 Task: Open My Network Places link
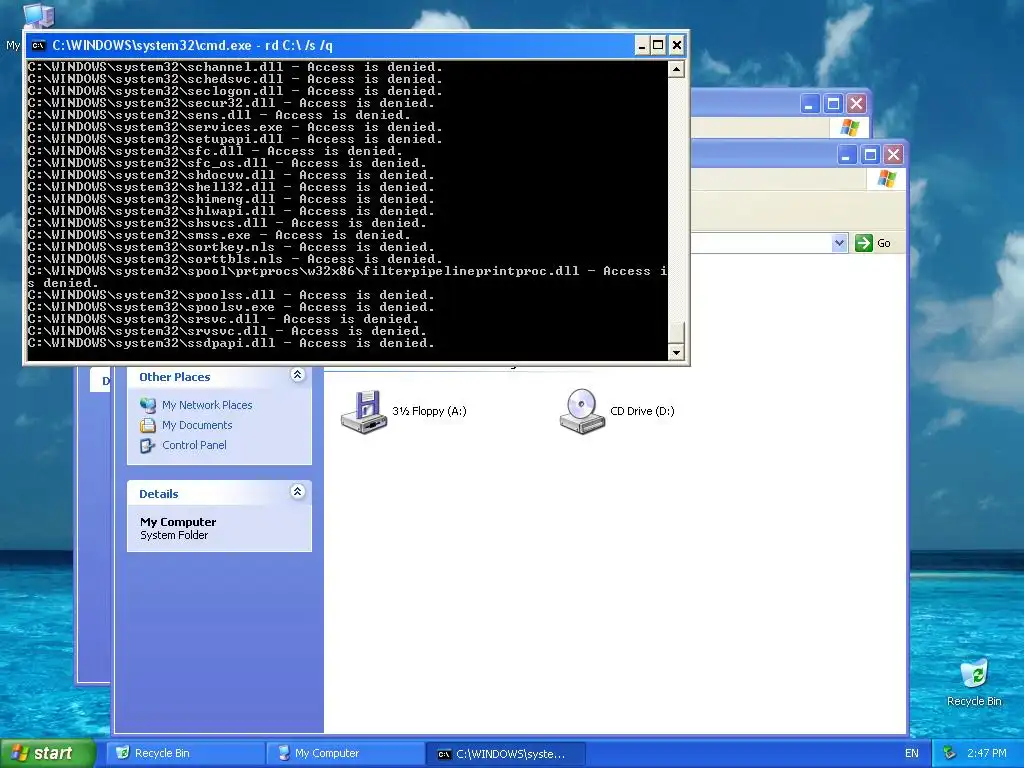tap(207, 405)
